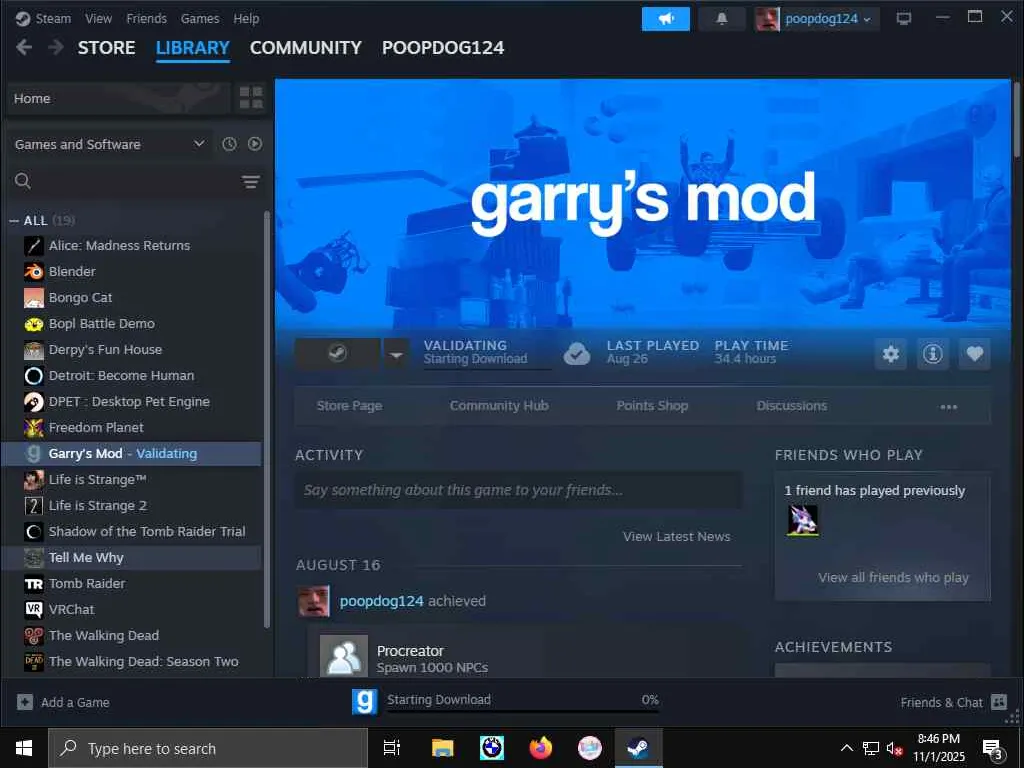Go to the STORE tab
This screenshot has height=768, width=1024.
(106, 48)
